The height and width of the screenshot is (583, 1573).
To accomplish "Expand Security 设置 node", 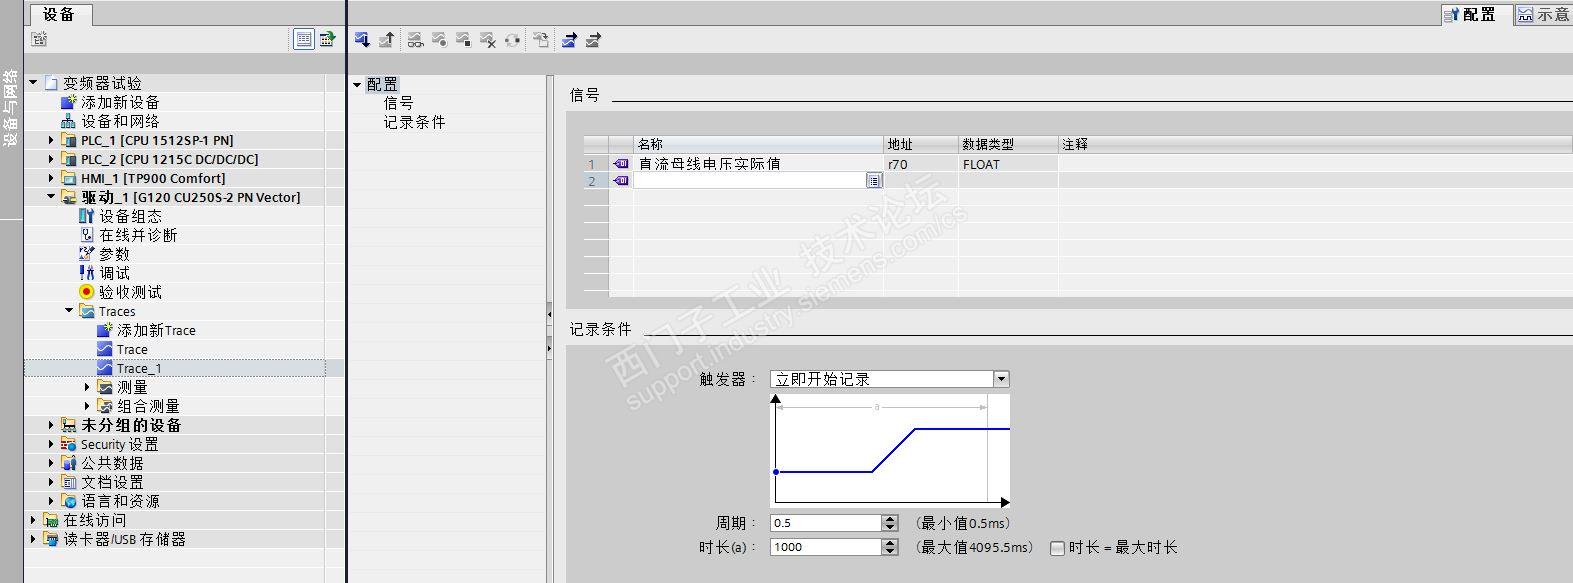I will pyautogui.click(x=51, y=444).
